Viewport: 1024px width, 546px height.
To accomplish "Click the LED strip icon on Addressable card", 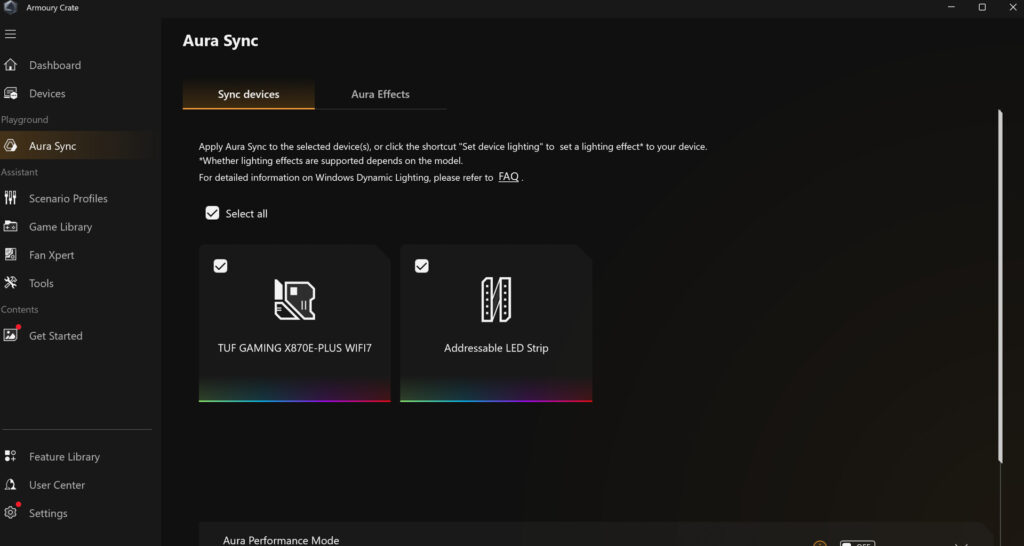I will point(496,300).
